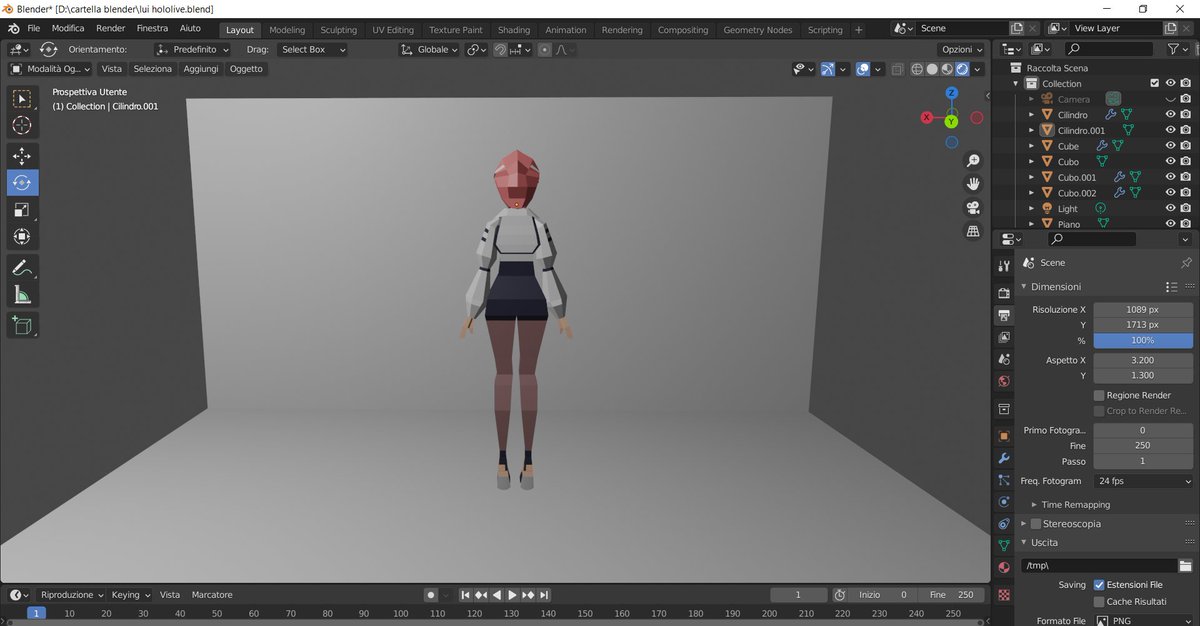Open the Physics properties tab
This screenshot has height=626, width=1200.
1004,502
